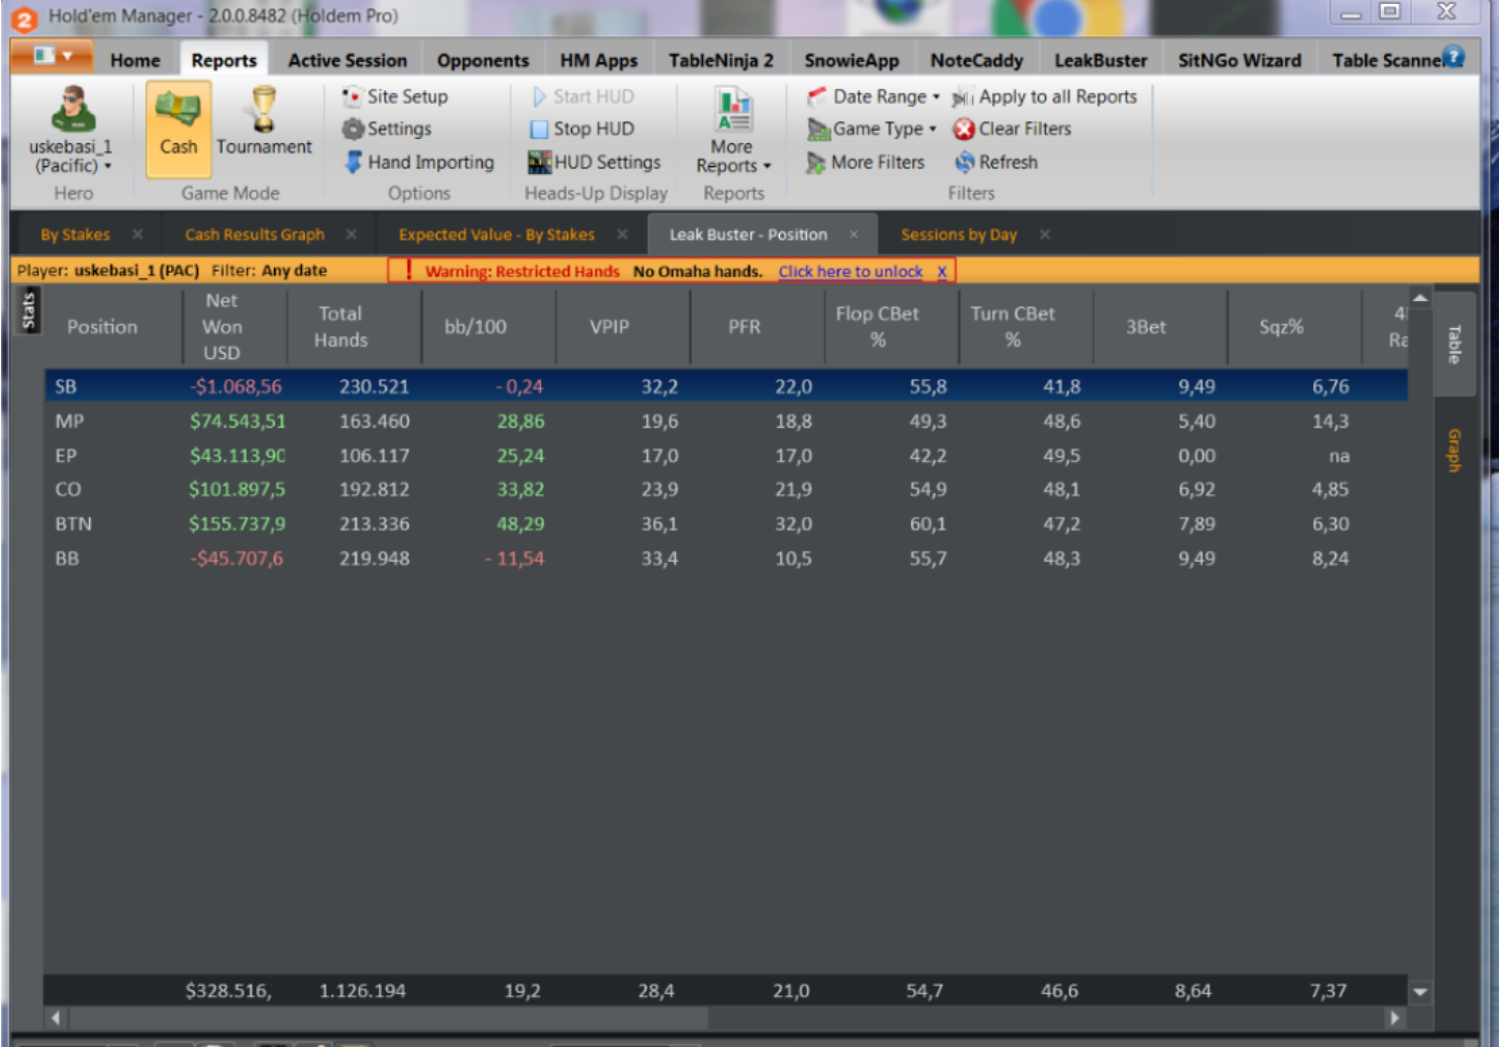Select the BB position row
1499x1047 pixels.
pos(726,559)
